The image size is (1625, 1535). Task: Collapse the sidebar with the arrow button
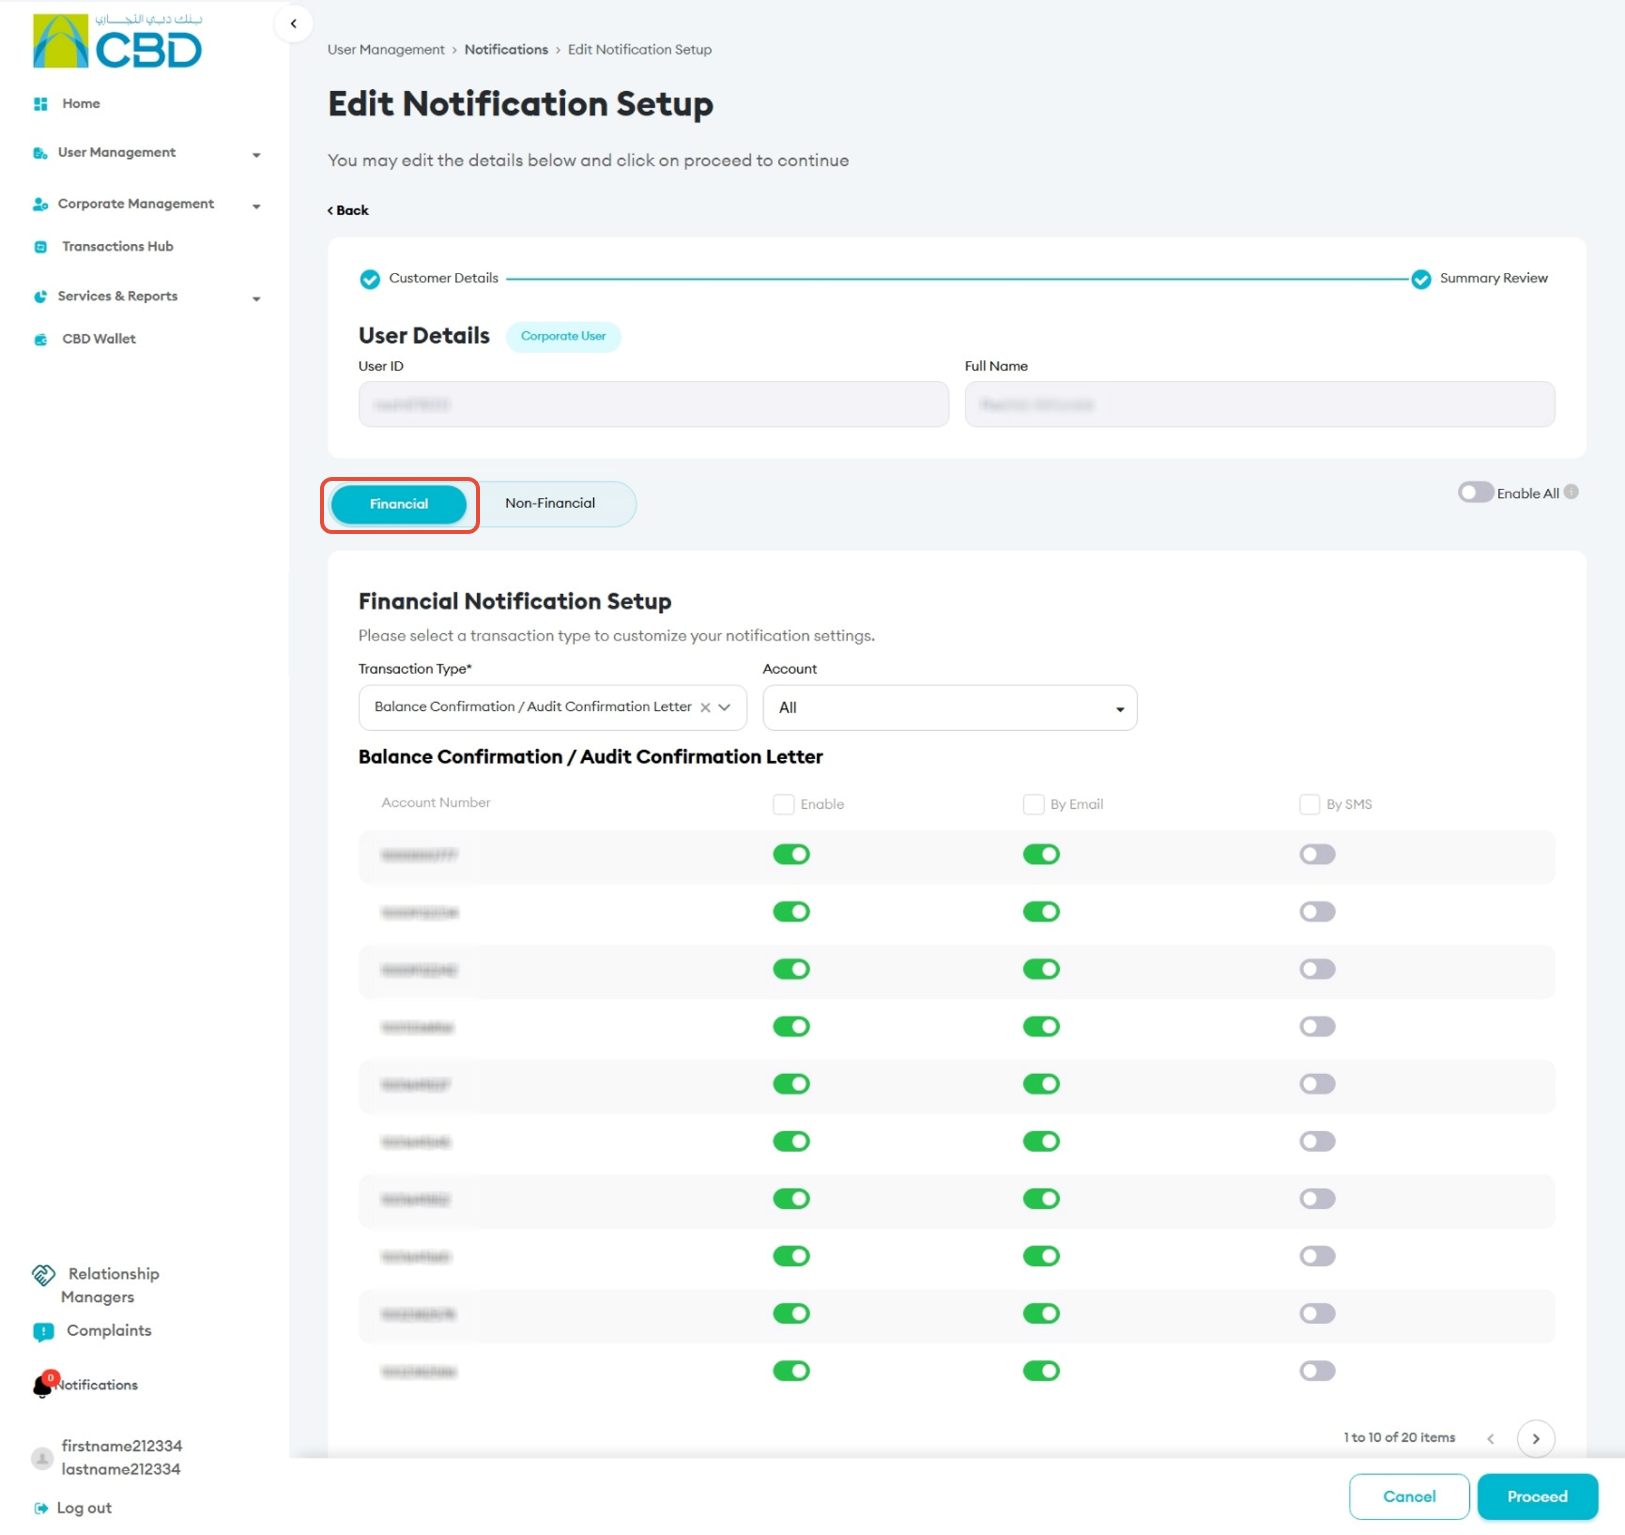(x=293, y=23)
